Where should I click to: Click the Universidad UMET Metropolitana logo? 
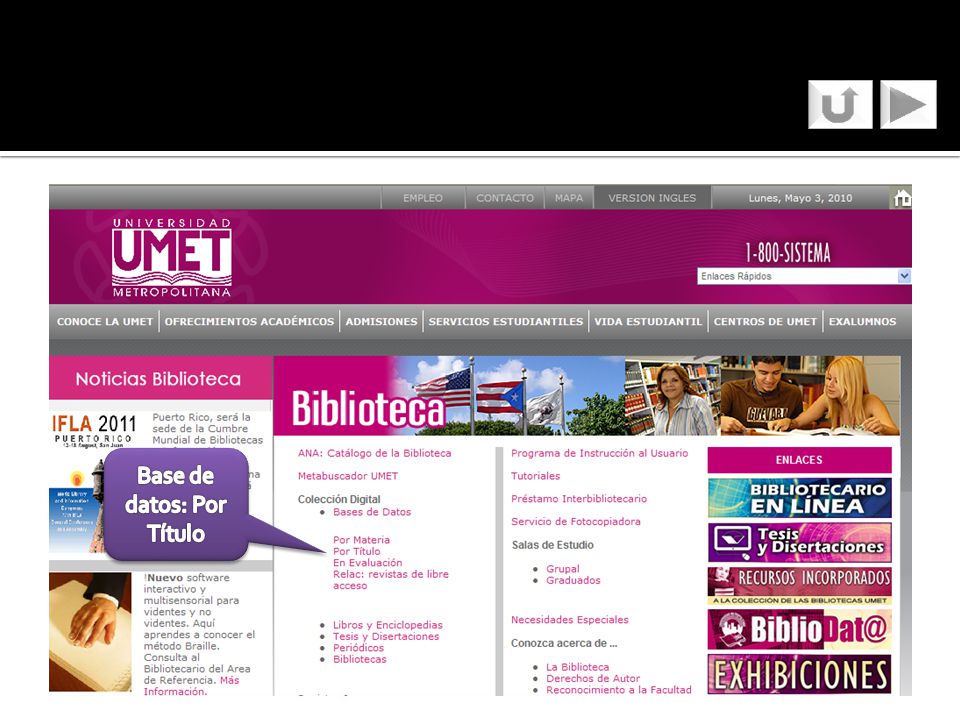pos(171,257)
